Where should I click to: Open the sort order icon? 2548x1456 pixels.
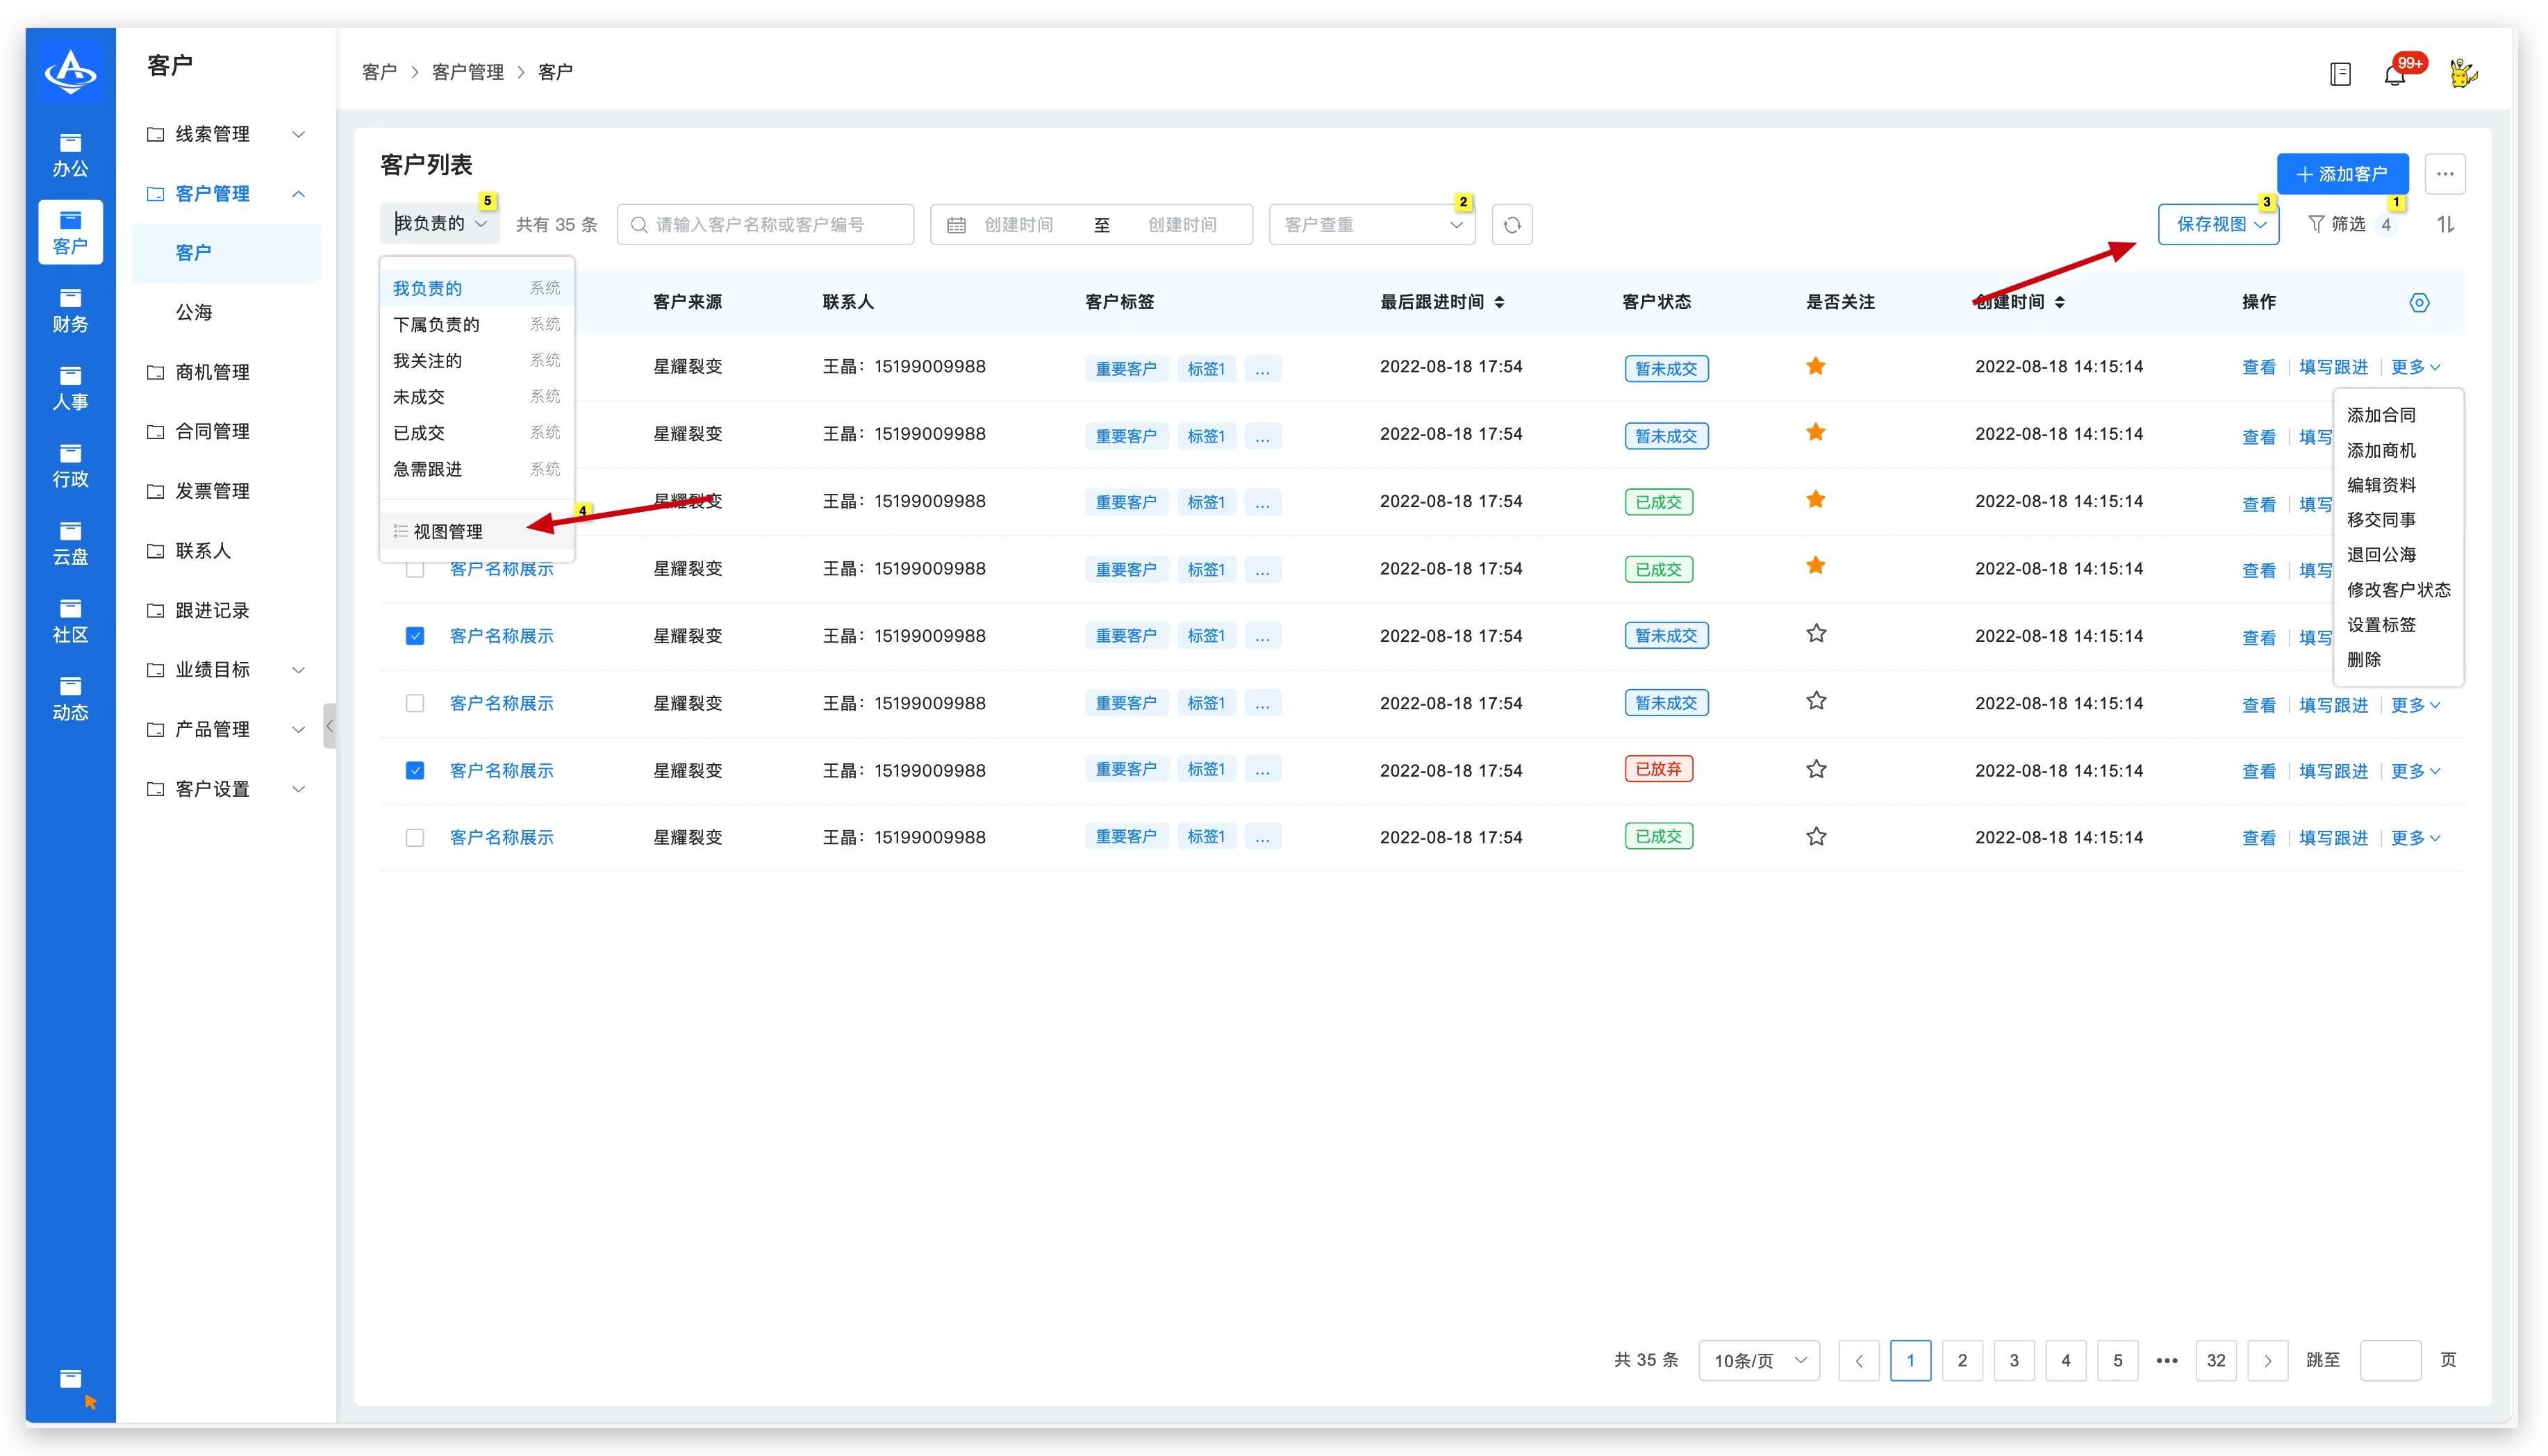(2445, 224)
